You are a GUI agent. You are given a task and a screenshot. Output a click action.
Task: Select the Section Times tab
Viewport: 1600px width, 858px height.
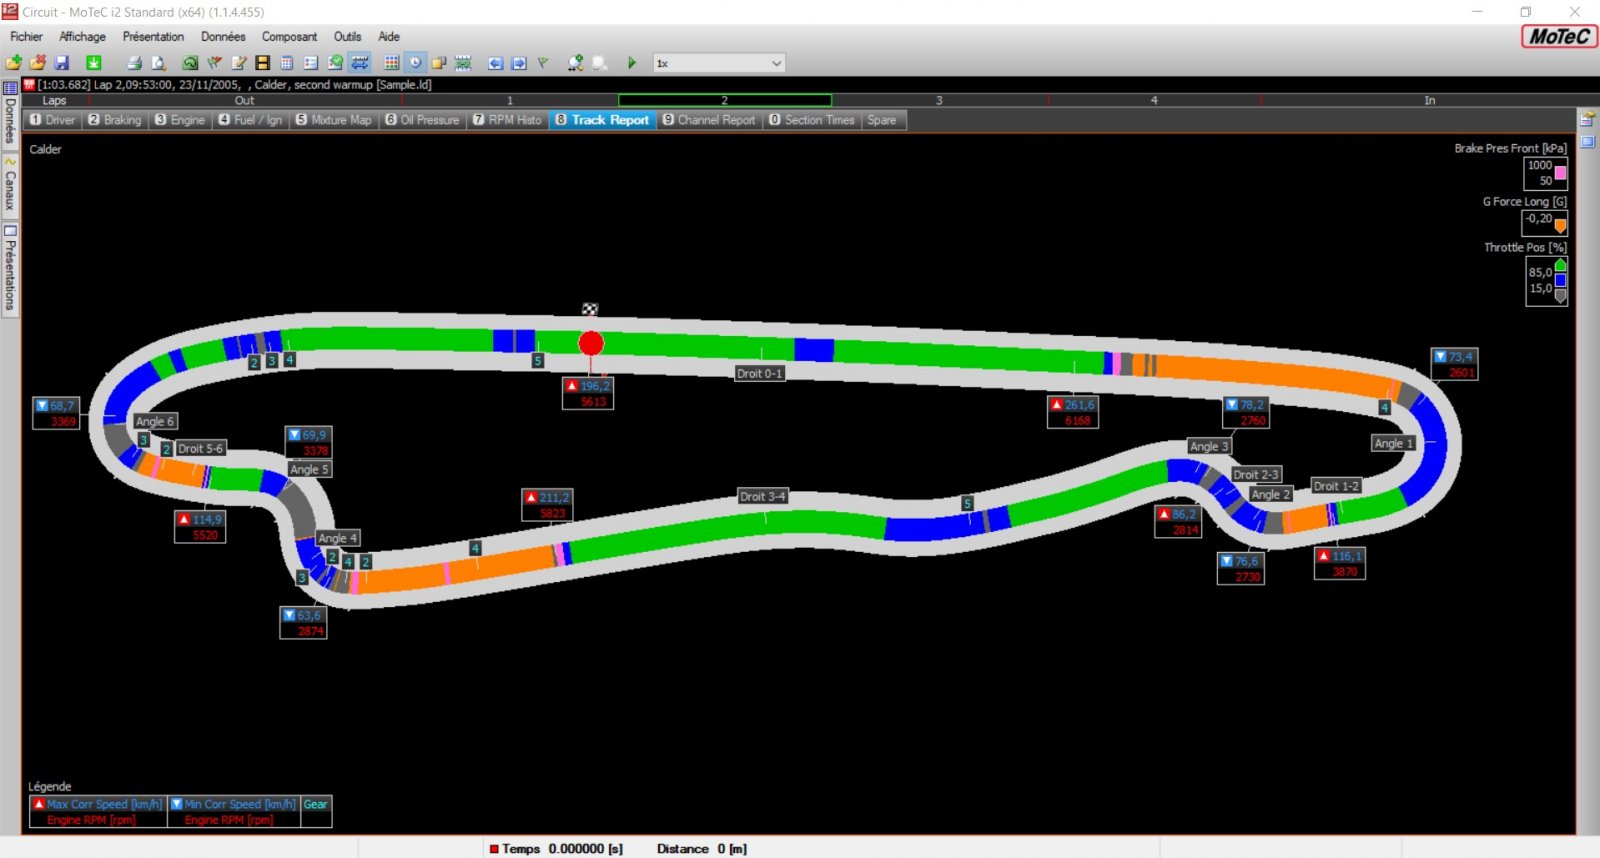coord(811,120)
